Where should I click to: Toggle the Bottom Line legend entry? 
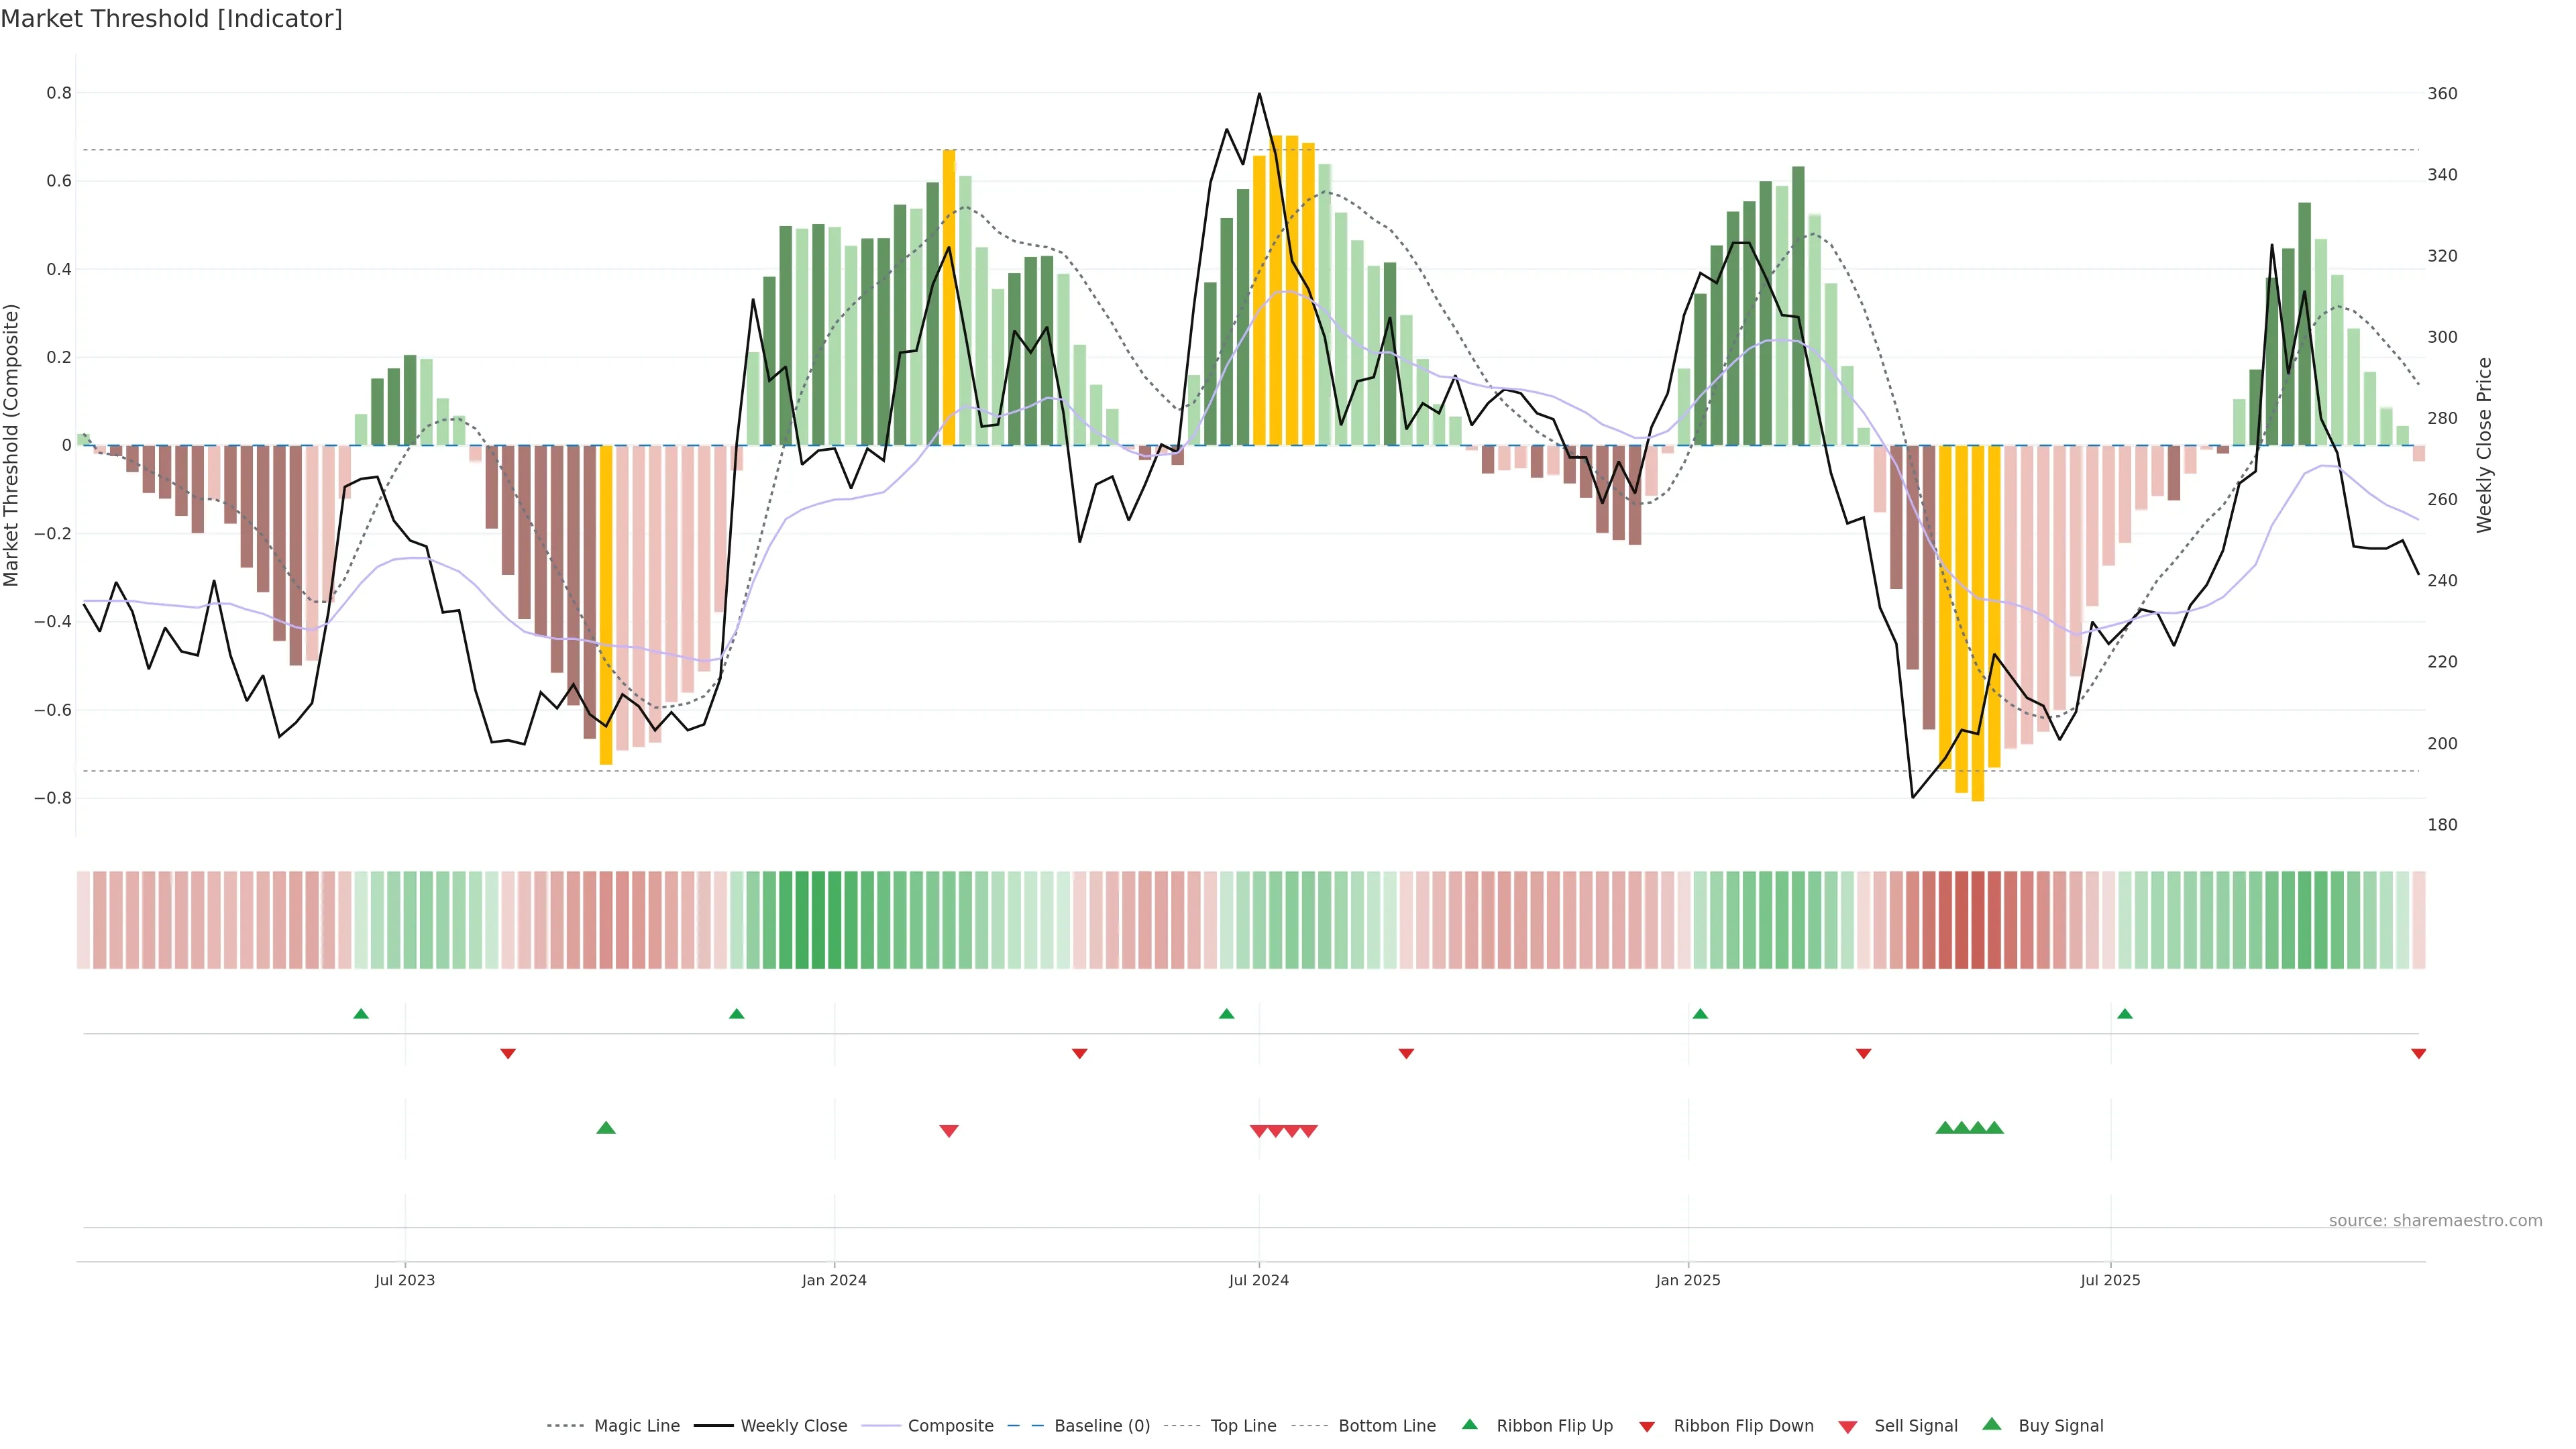1386,1426
